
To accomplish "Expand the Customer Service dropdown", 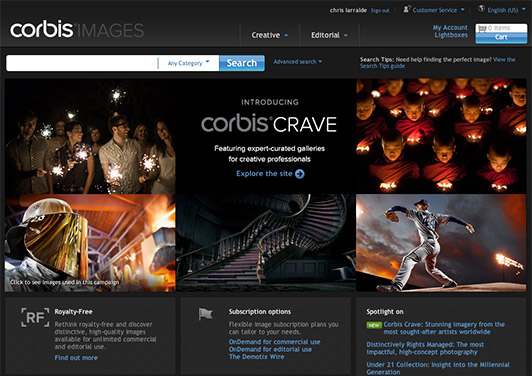I will coord(434,10).
